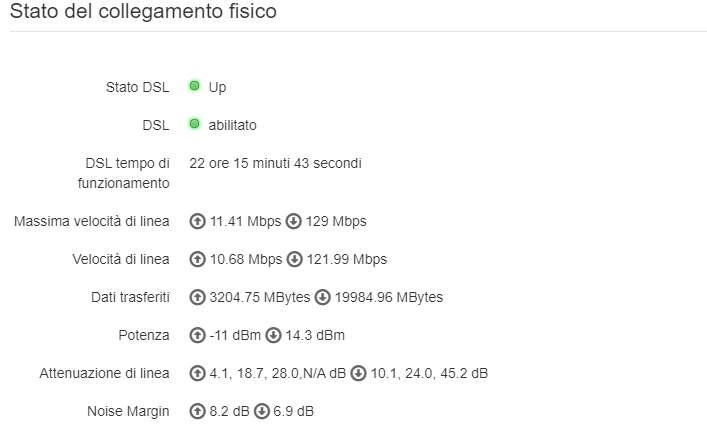The height and width of the screenshot is (433, 707).
Task: Click the upload arrow beside 8.2 dB
Action: click(x=197, y=411)
